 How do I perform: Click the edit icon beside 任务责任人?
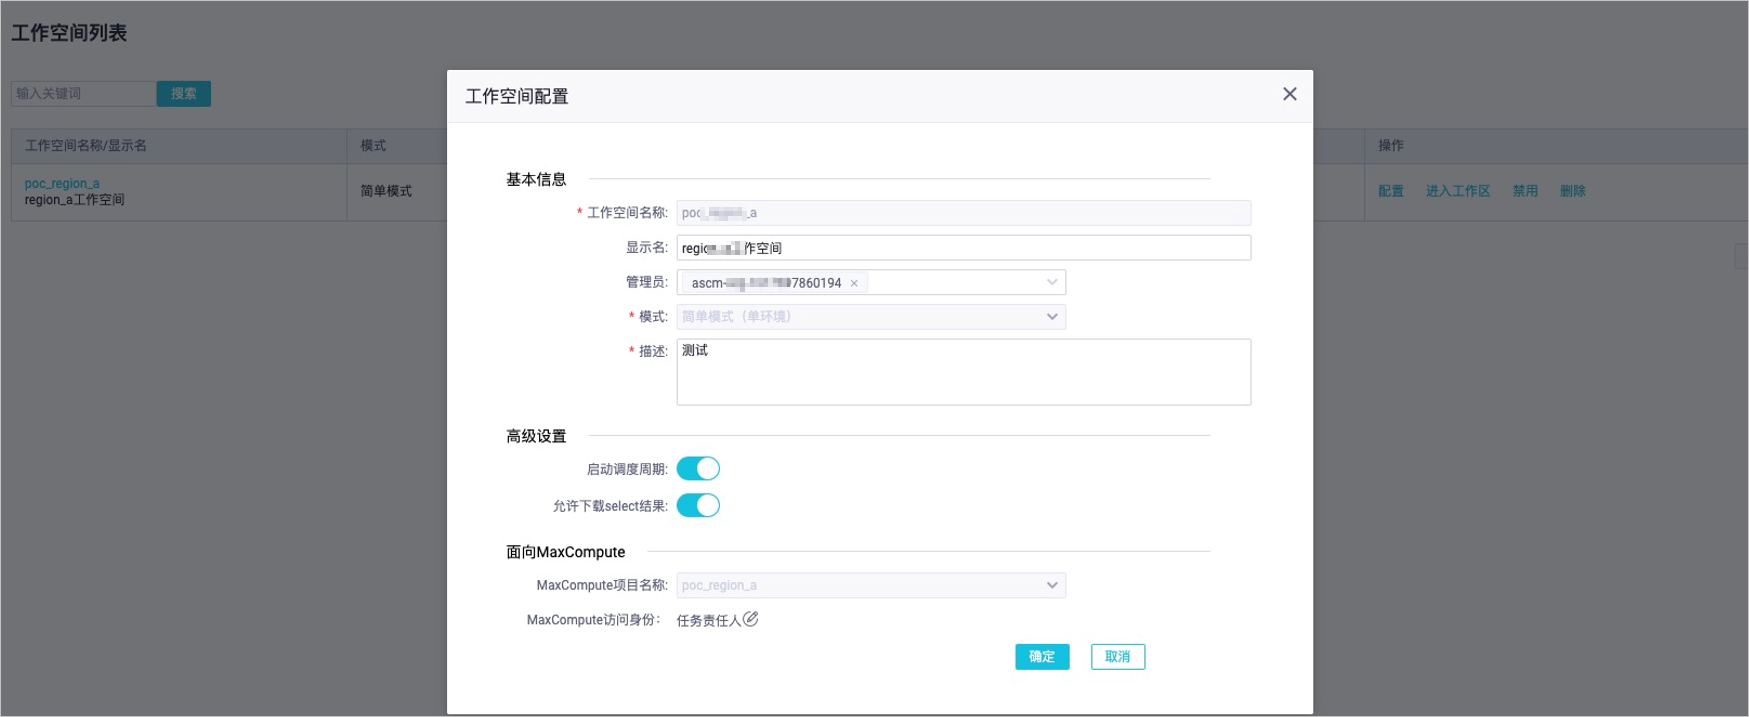[750, 620]
